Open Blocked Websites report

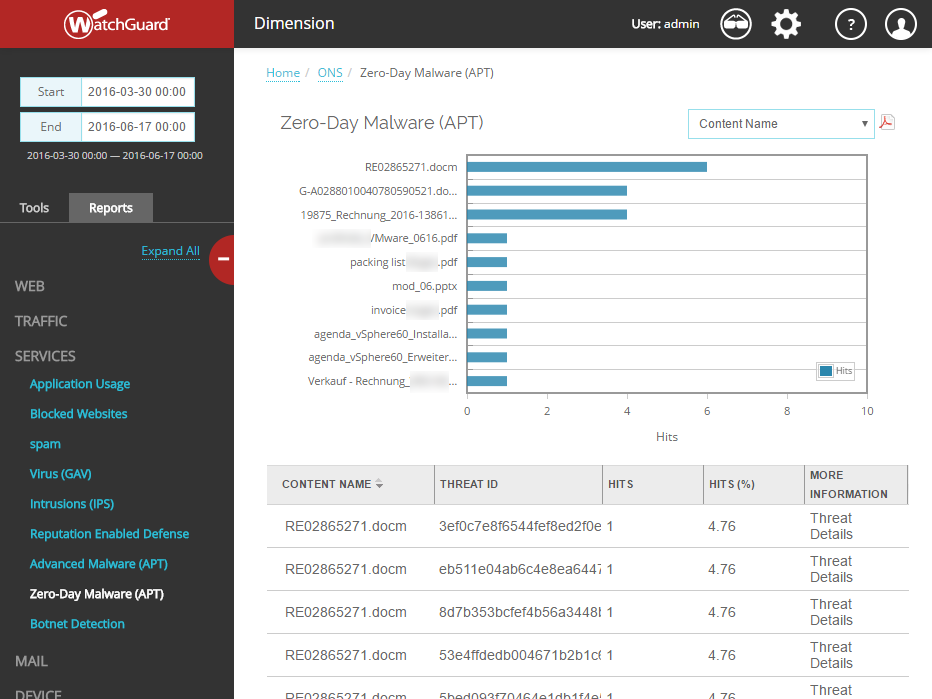[78, 414]
